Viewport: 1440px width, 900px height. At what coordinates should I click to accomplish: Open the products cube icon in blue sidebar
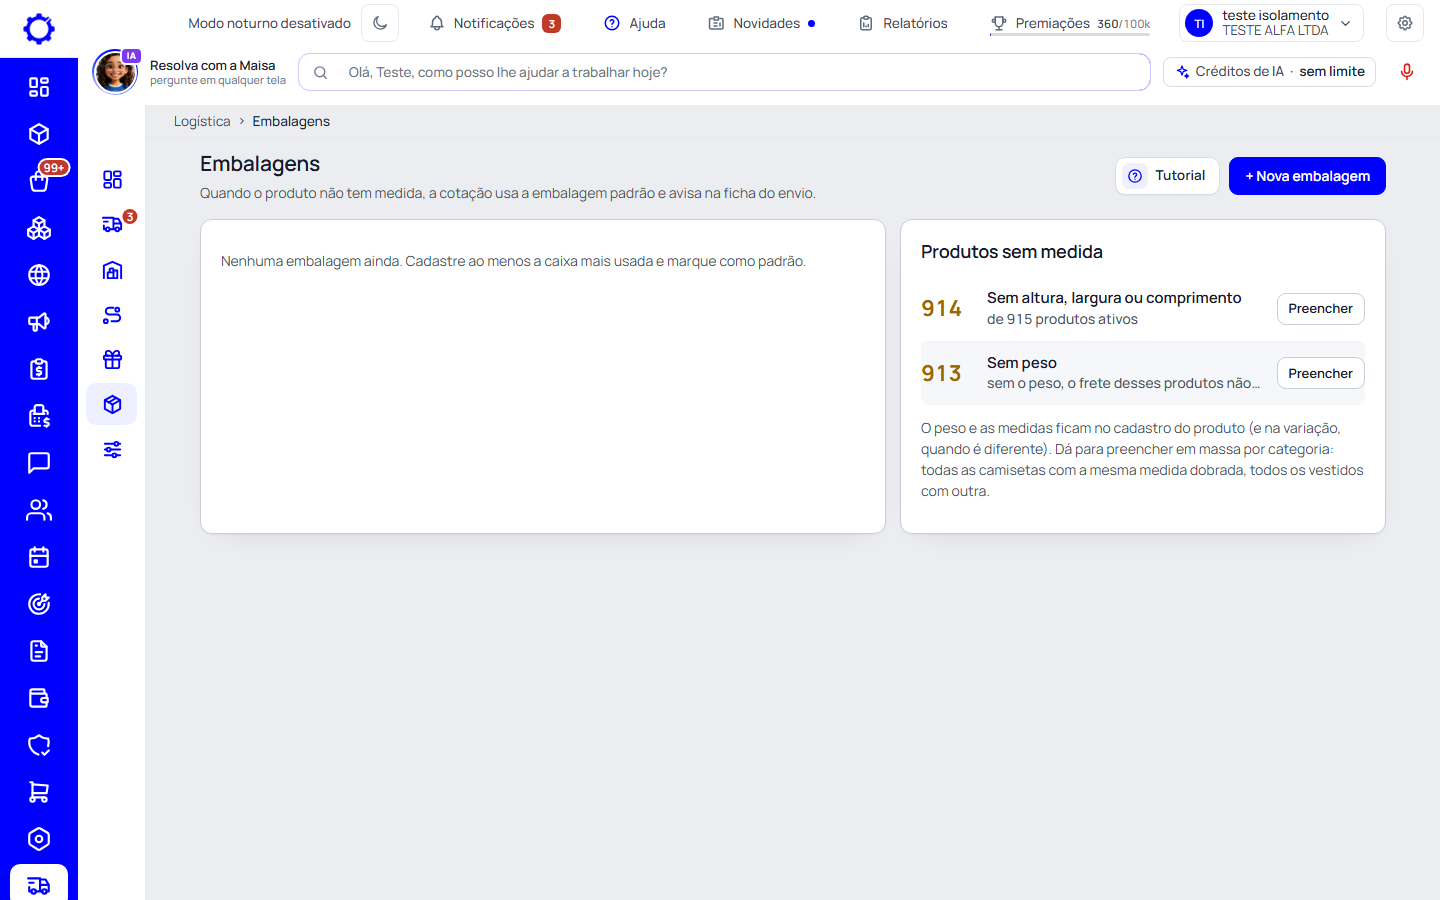tap(39, 134)
